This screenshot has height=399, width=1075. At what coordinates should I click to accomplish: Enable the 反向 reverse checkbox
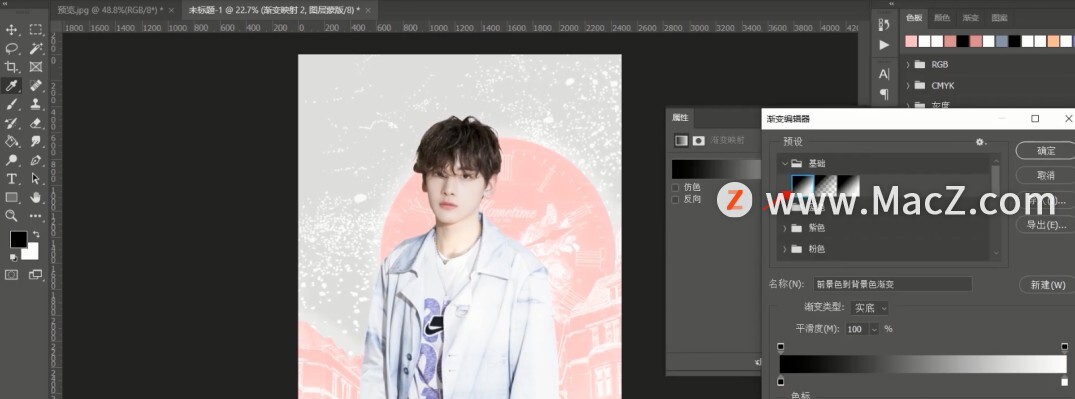coord(675,199)
